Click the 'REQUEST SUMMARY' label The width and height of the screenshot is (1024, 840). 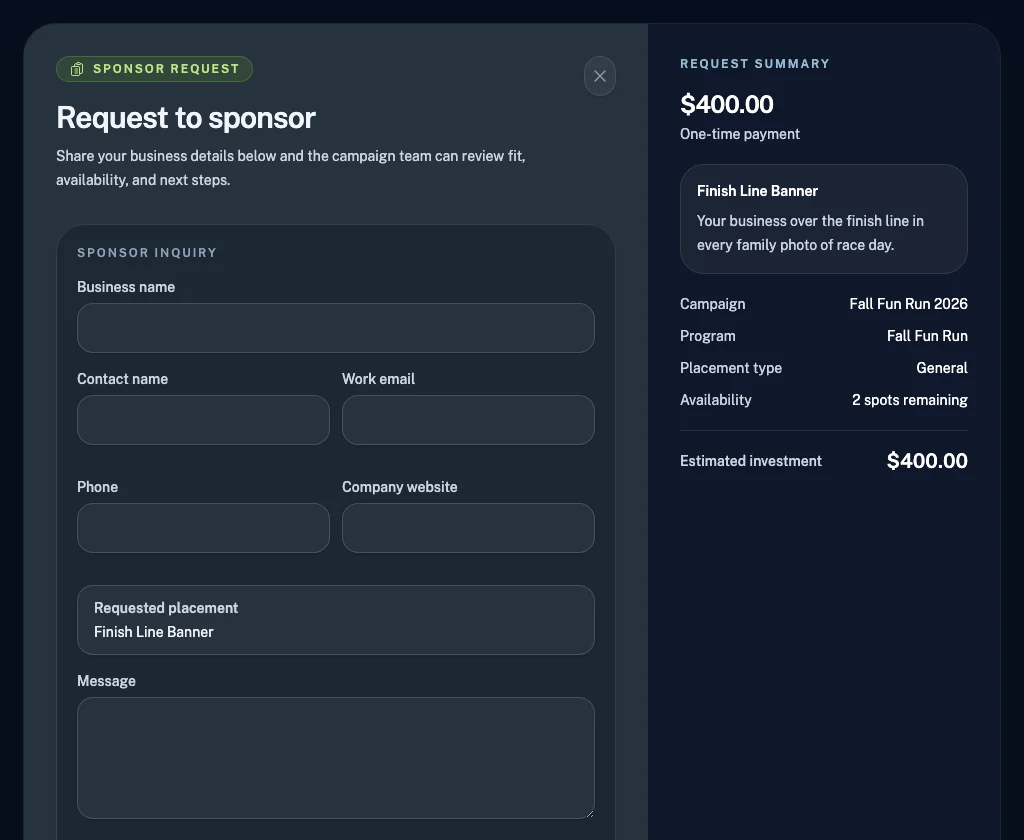[755, 64]
